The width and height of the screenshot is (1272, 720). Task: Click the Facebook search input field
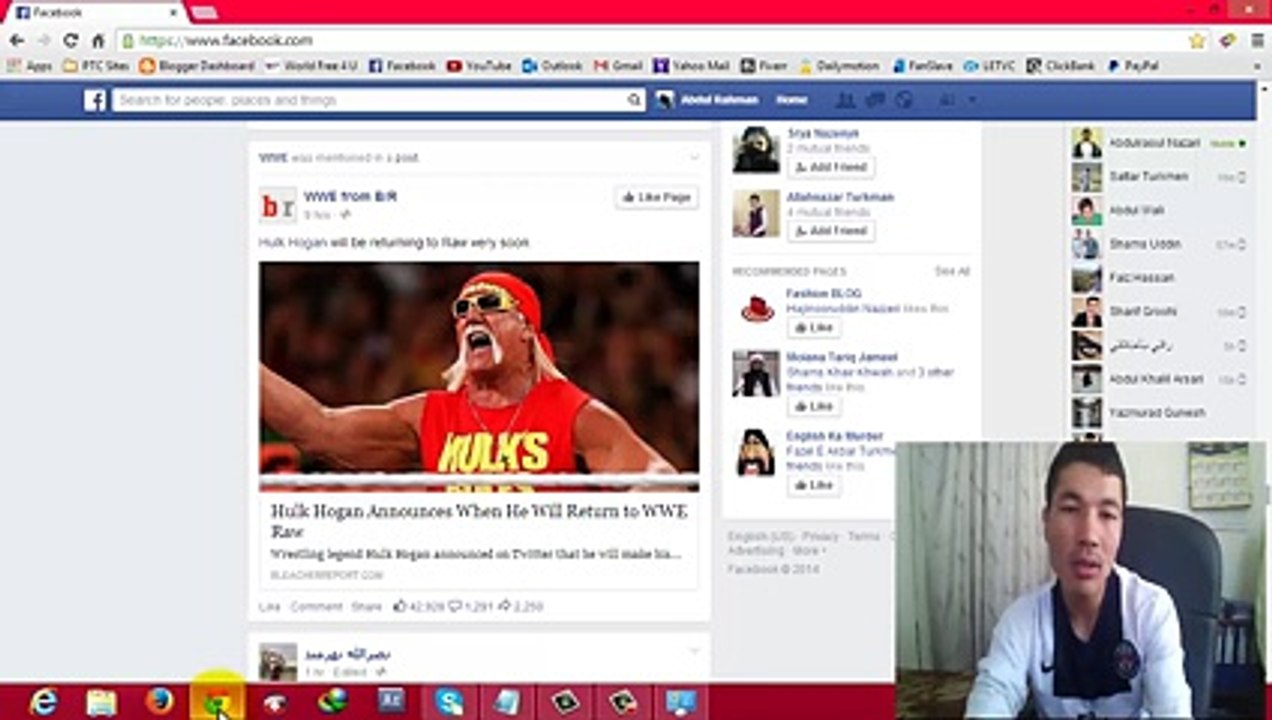(x=368, y=100)
